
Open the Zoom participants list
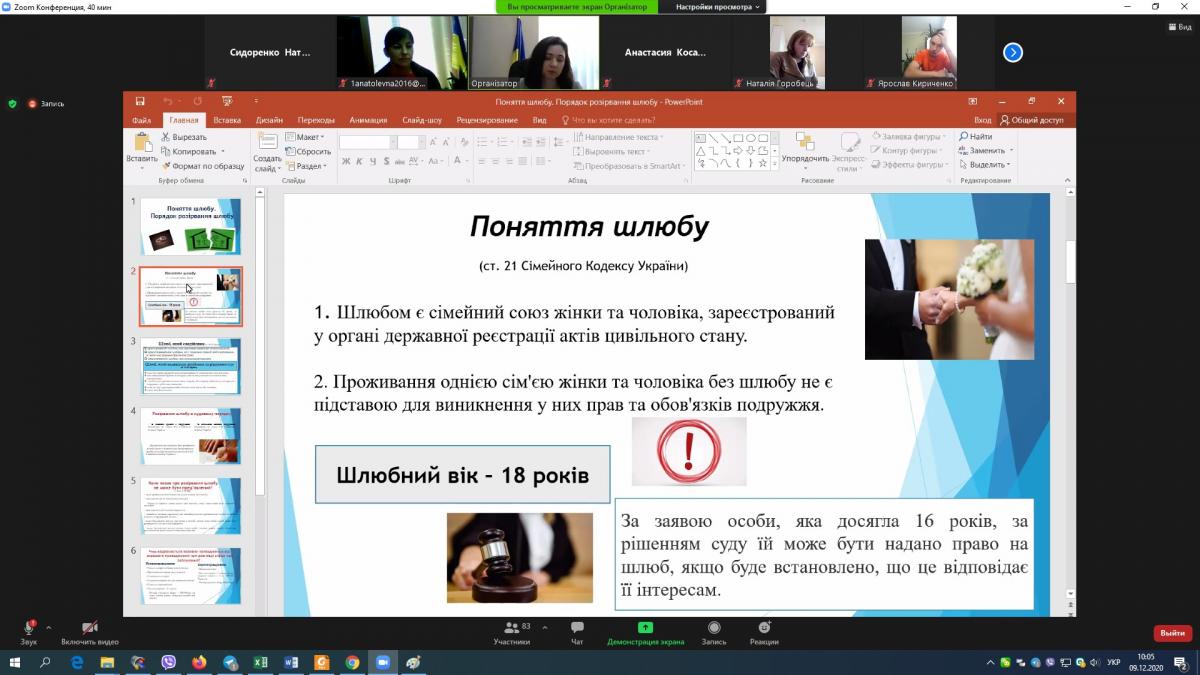(x=512, y=628)
